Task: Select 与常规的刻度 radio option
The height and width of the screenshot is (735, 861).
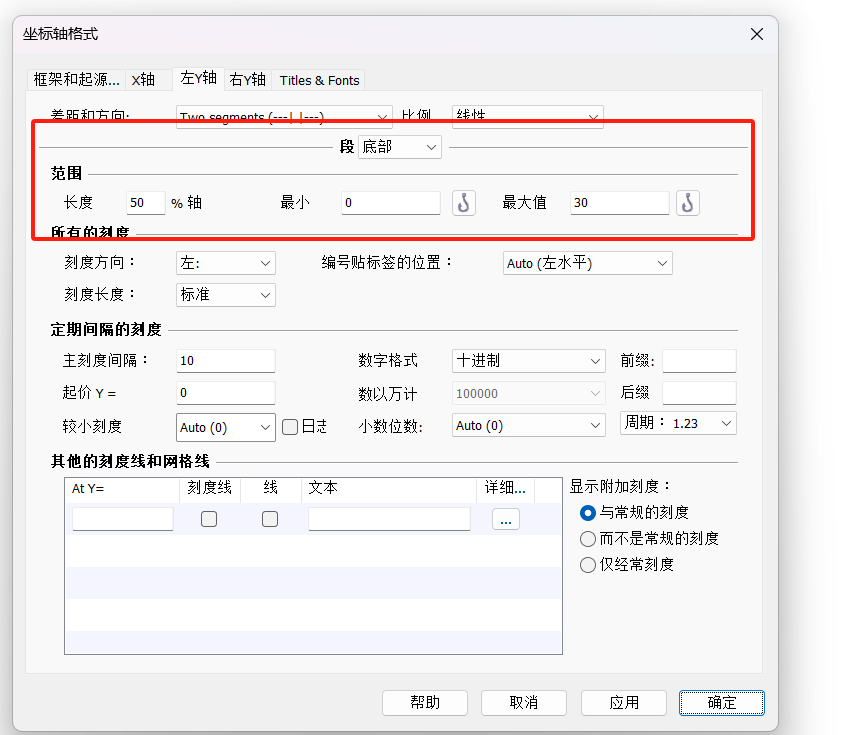Action: (588, 512)
